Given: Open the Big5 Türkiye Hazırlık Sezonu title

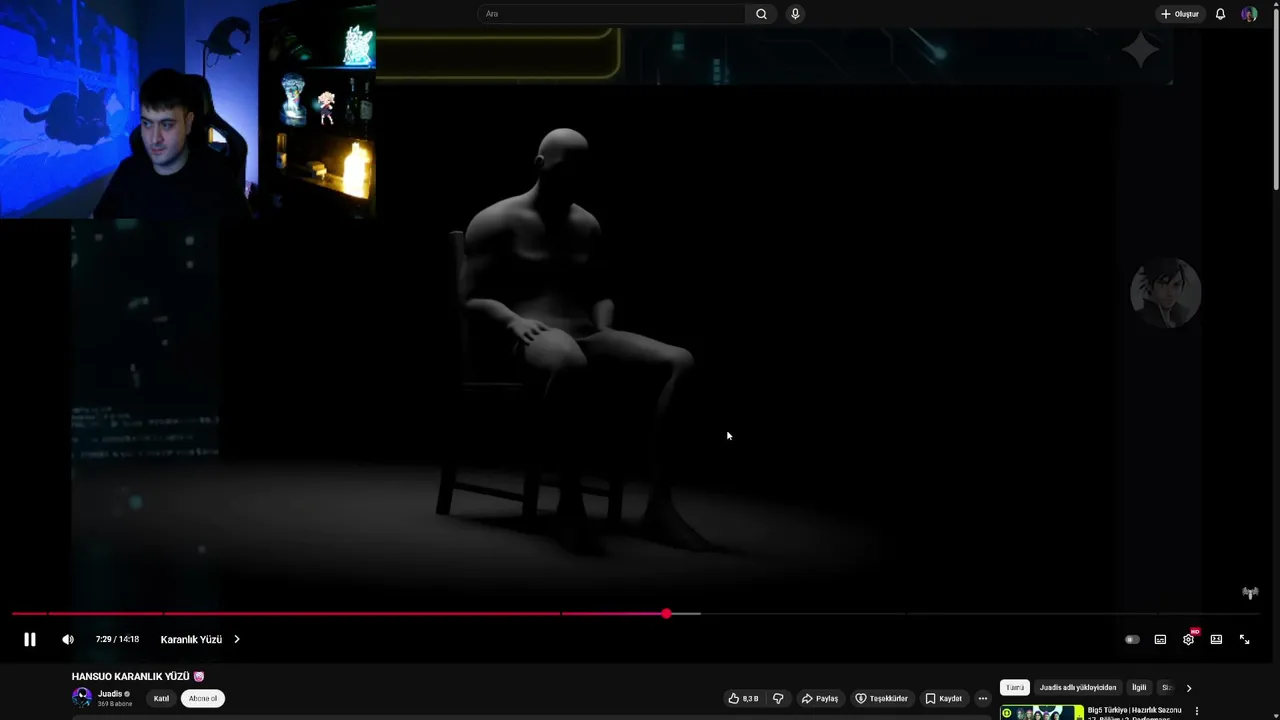Looking at the screenshot, I should 1135,712.
